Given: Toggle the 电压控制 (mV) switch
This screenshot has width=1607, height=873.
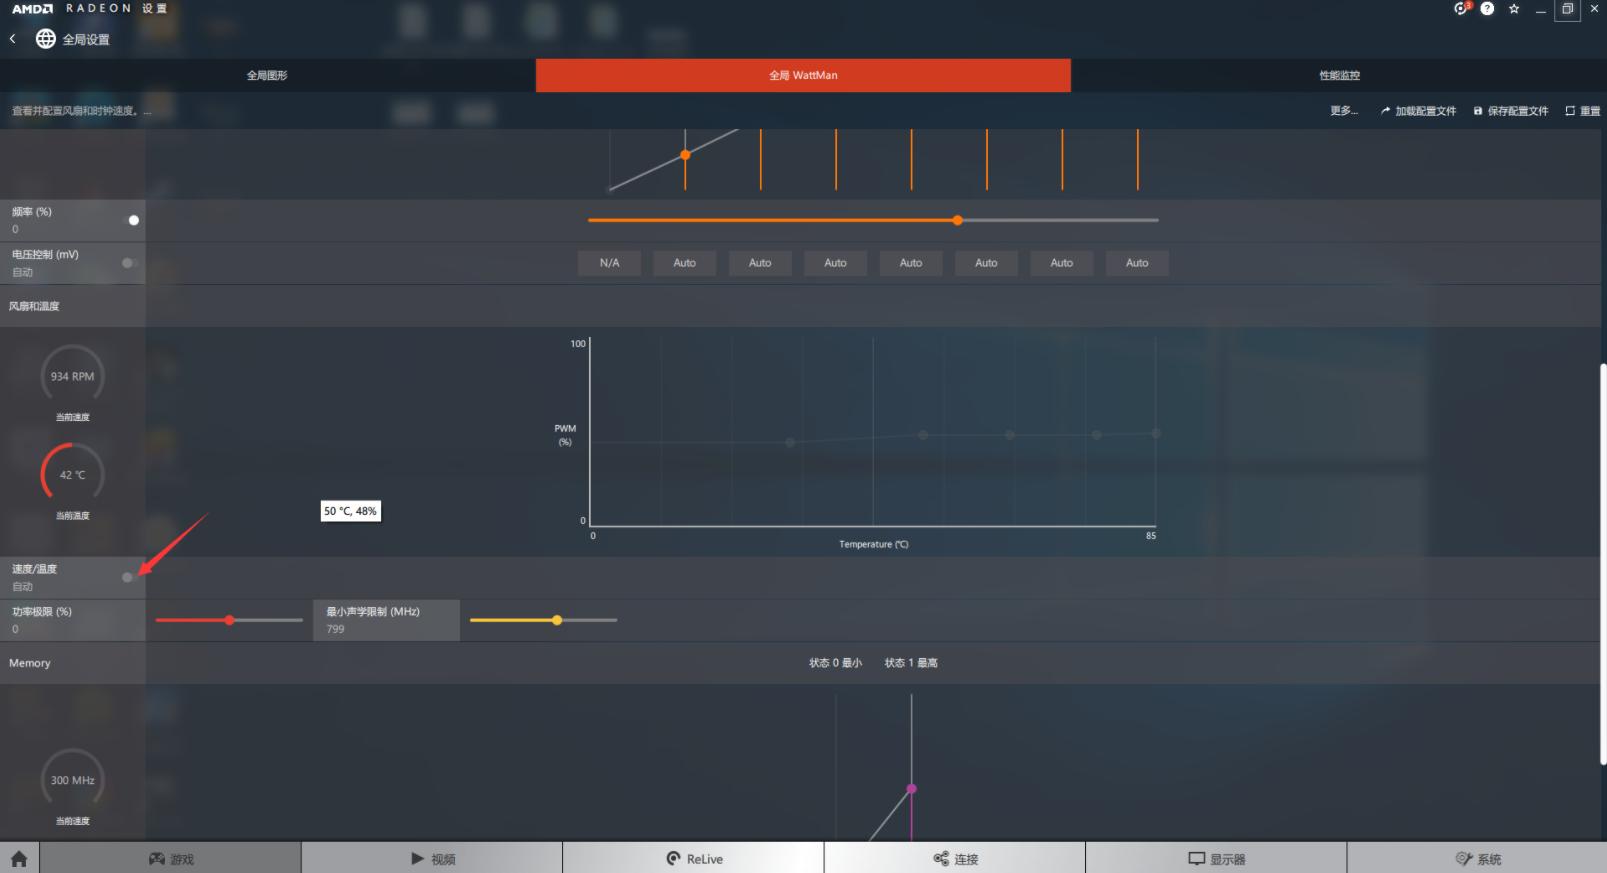Looking at the screenshot, I should coord(129,263).
